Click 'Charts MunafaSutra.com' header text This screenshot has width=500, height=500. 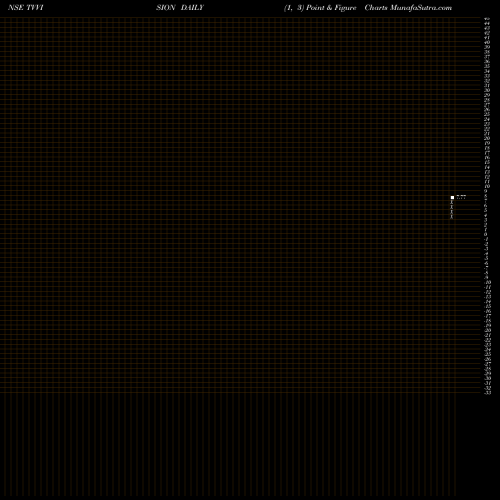click(408, 8)
